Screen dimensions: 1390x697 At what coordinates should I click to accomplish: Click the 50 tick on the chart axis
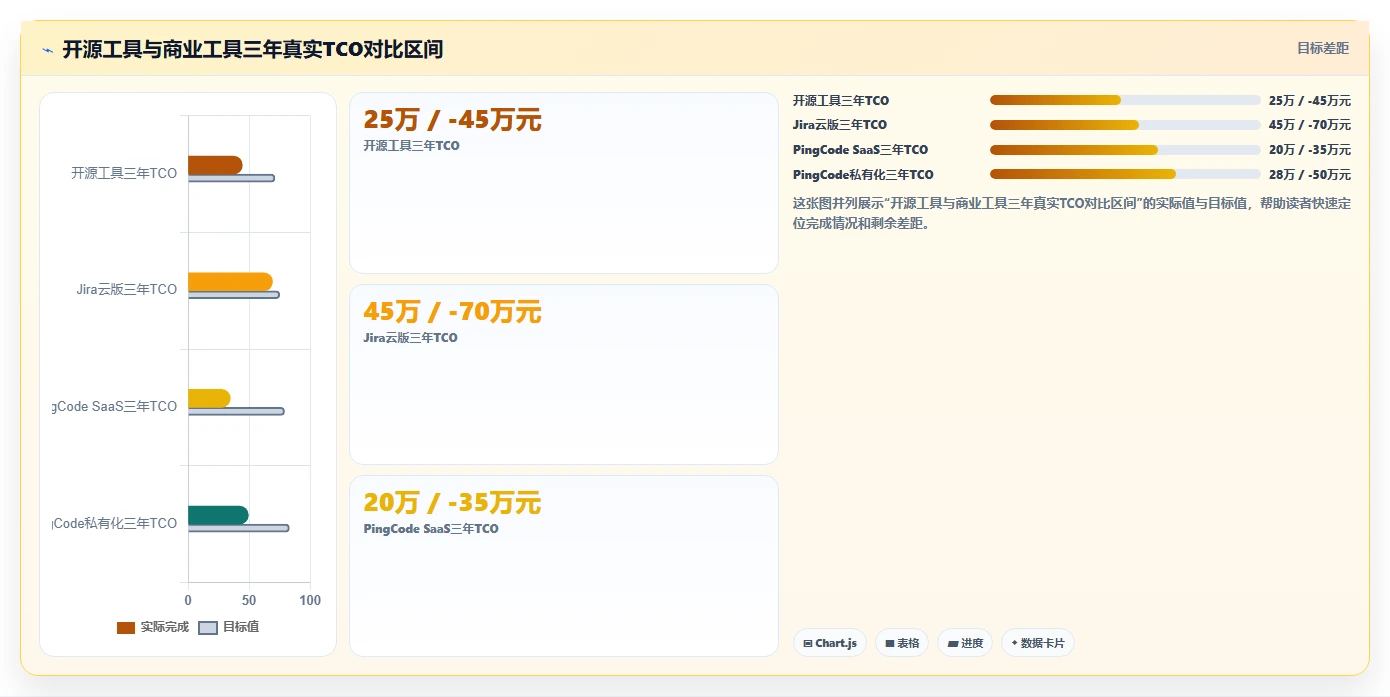[x=249, y=600]
